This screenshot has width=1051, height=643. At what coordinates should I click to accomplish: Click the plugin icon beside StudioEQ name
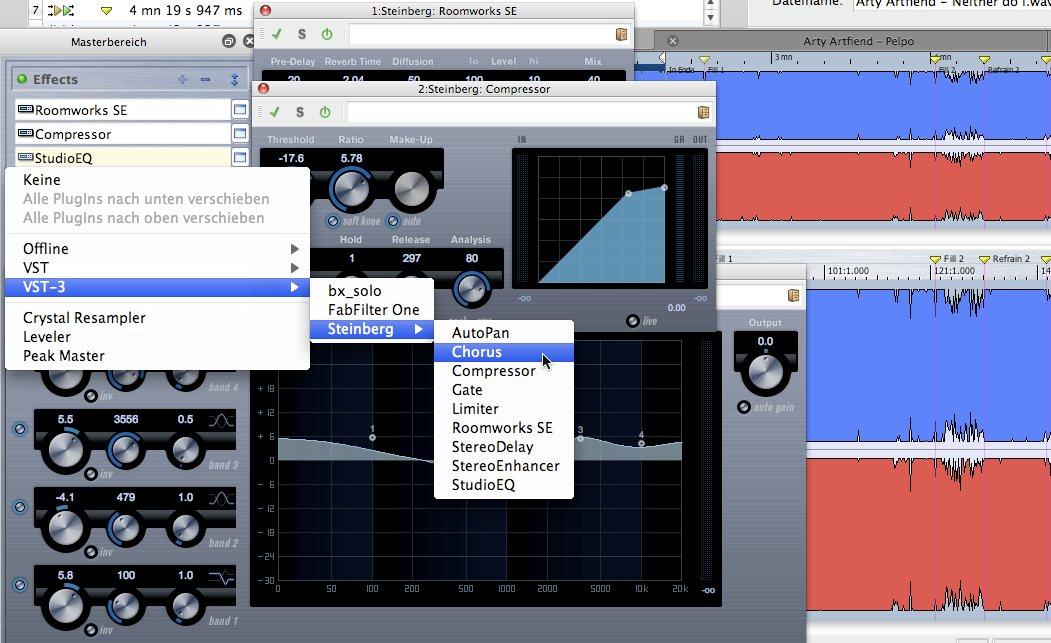coord(25,157)
